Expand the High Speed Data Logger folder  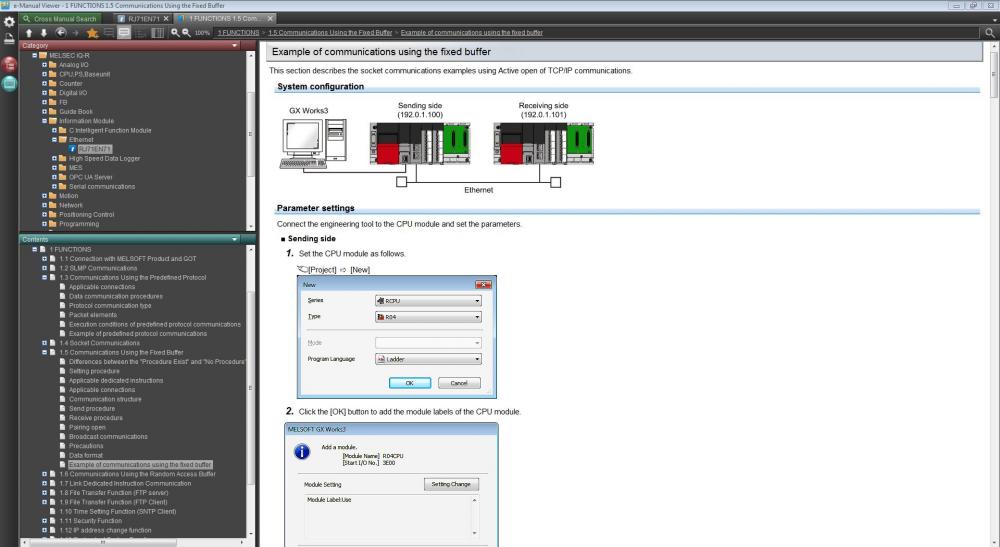coord(54,159)
